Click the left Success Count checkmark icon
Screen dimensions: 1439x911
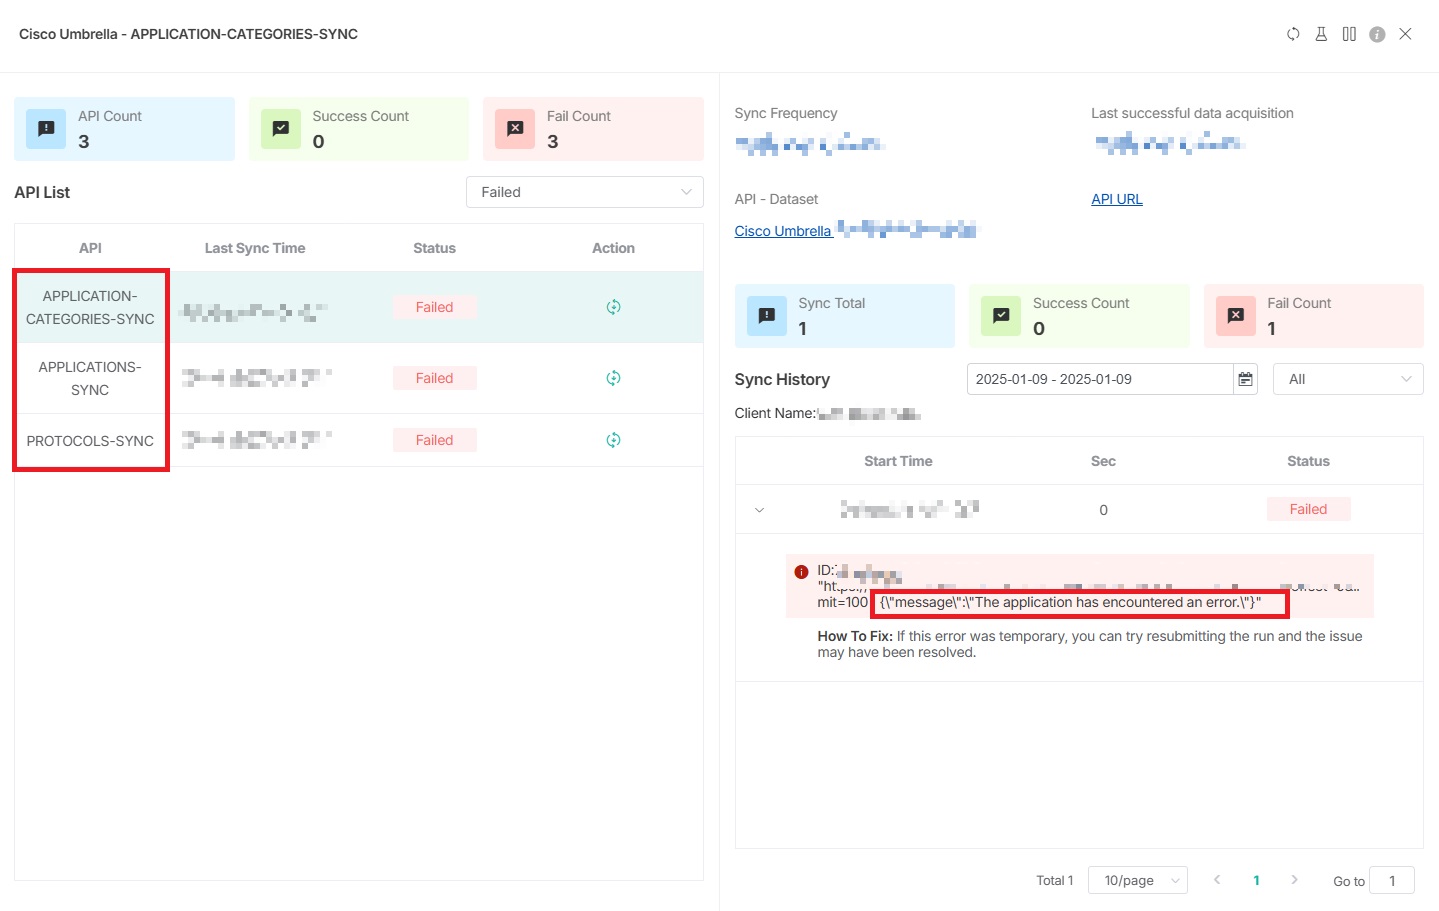(281, 129)
